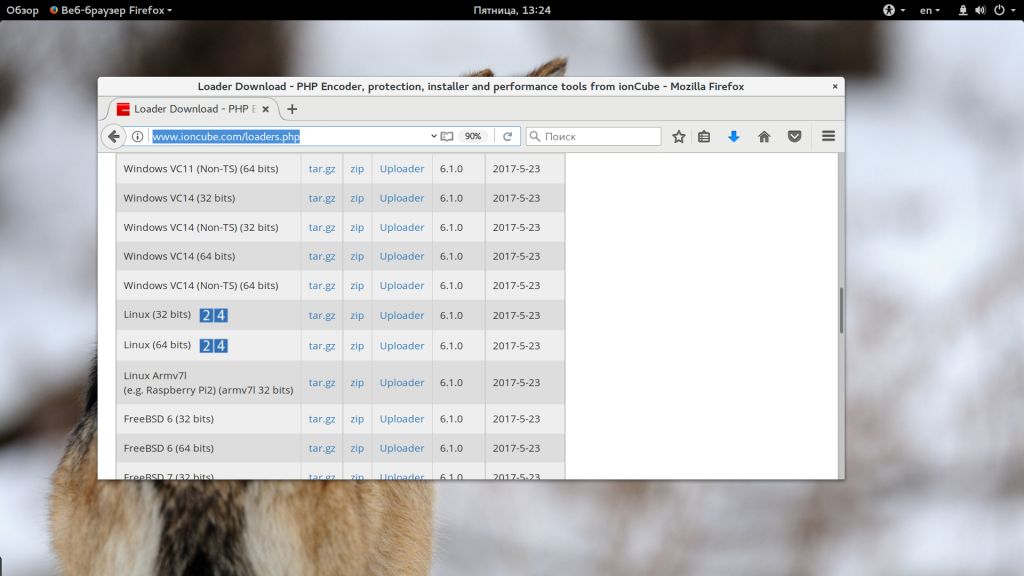
Task: Open the accessibility menu in top panel
Action: coord(894,10)
